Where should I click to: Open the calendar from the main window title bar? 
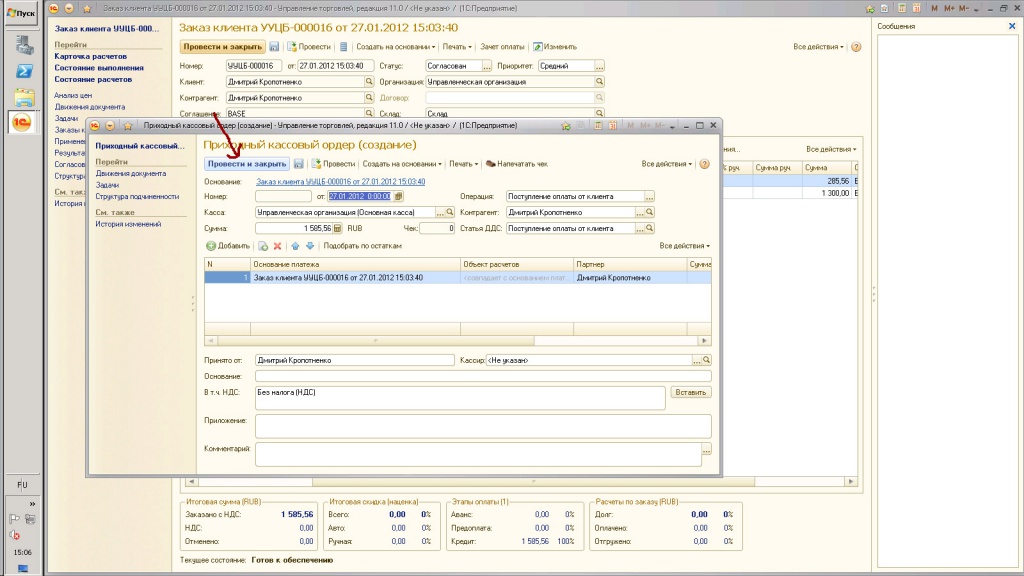(x=917, y=8)
